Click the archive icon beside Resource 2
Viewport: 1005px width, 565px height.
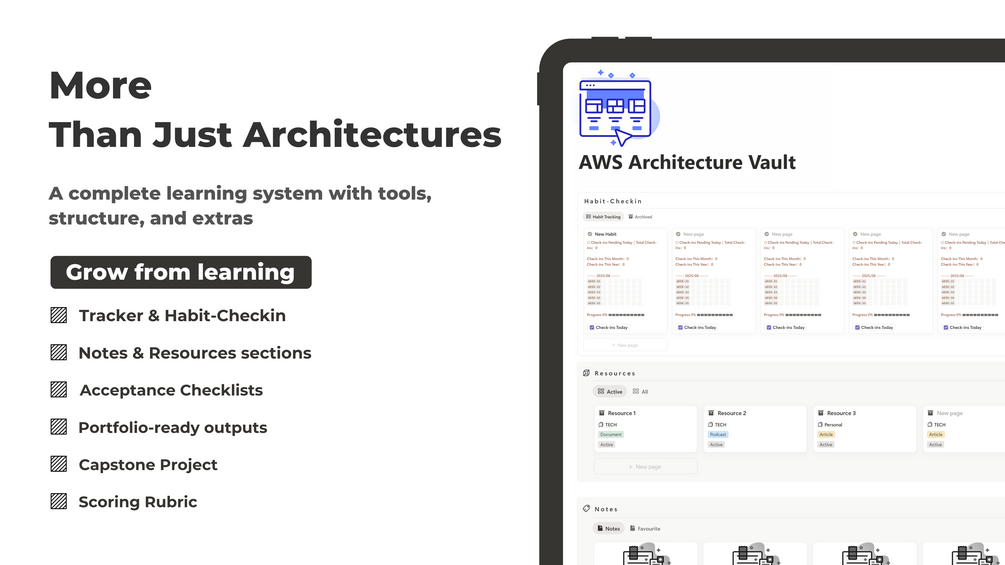(711, 413)
